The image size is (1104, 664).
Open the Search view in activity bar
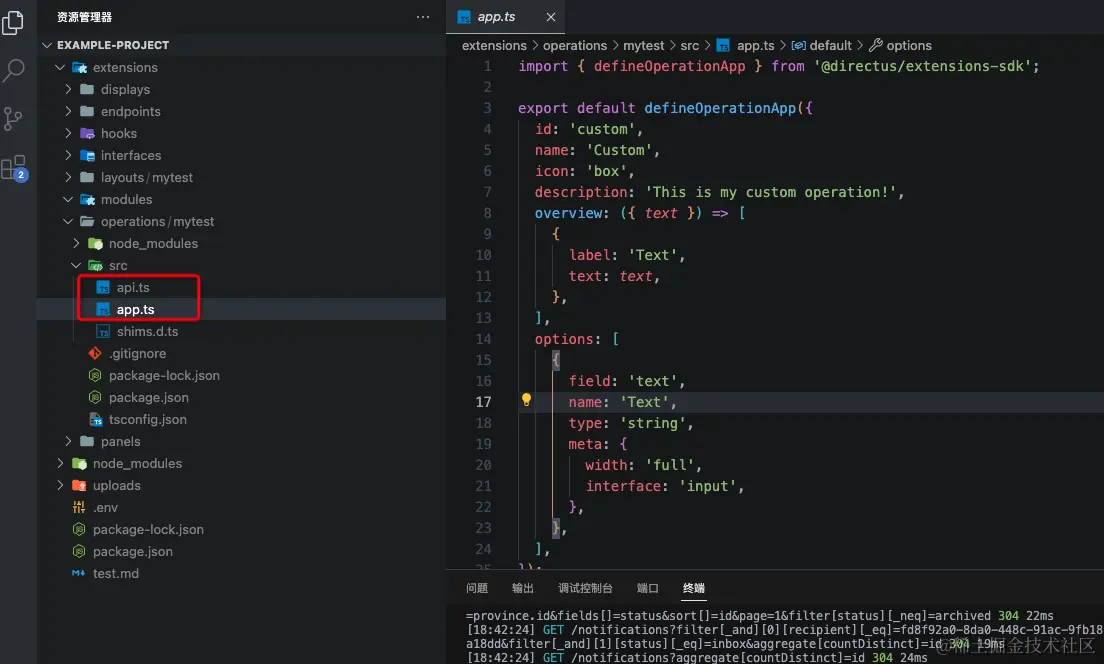[x=13, y=70]
